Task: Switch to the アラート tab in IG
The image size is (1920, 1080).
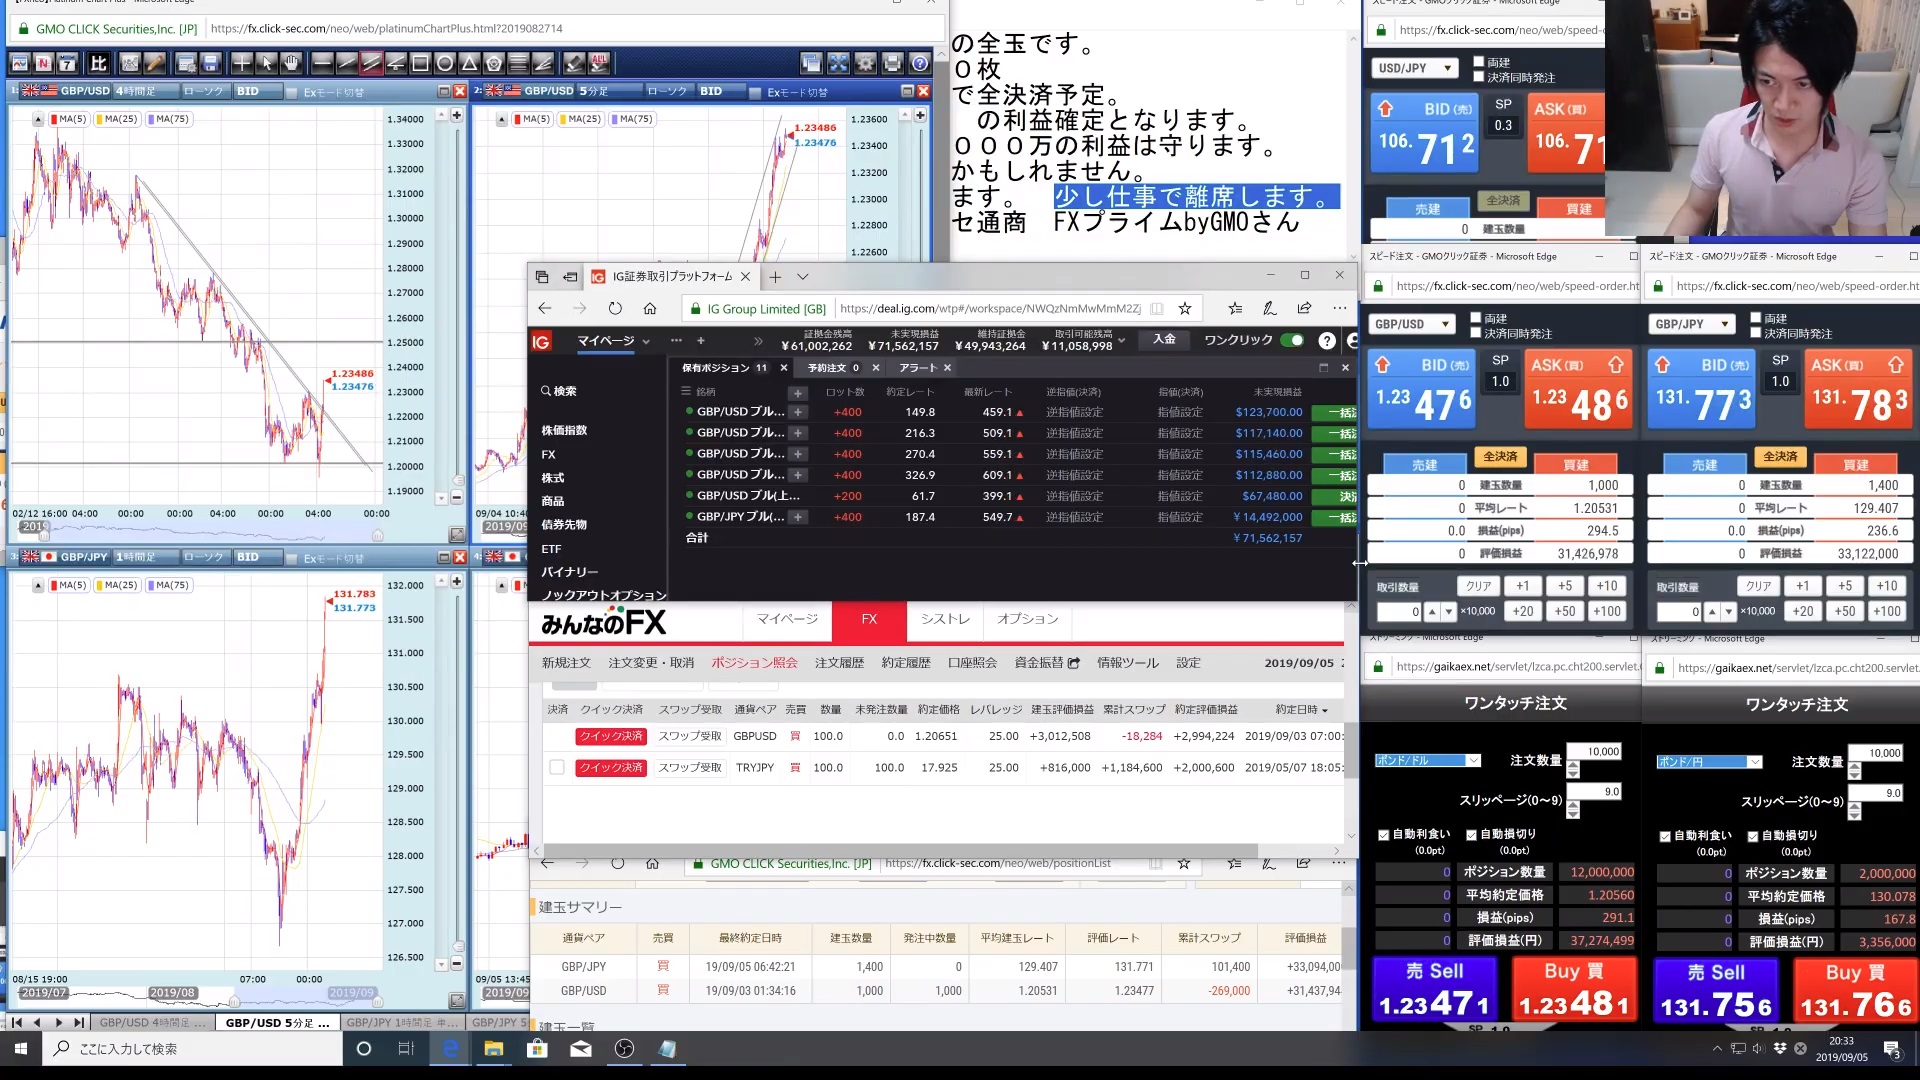Action: click(918, 368)
